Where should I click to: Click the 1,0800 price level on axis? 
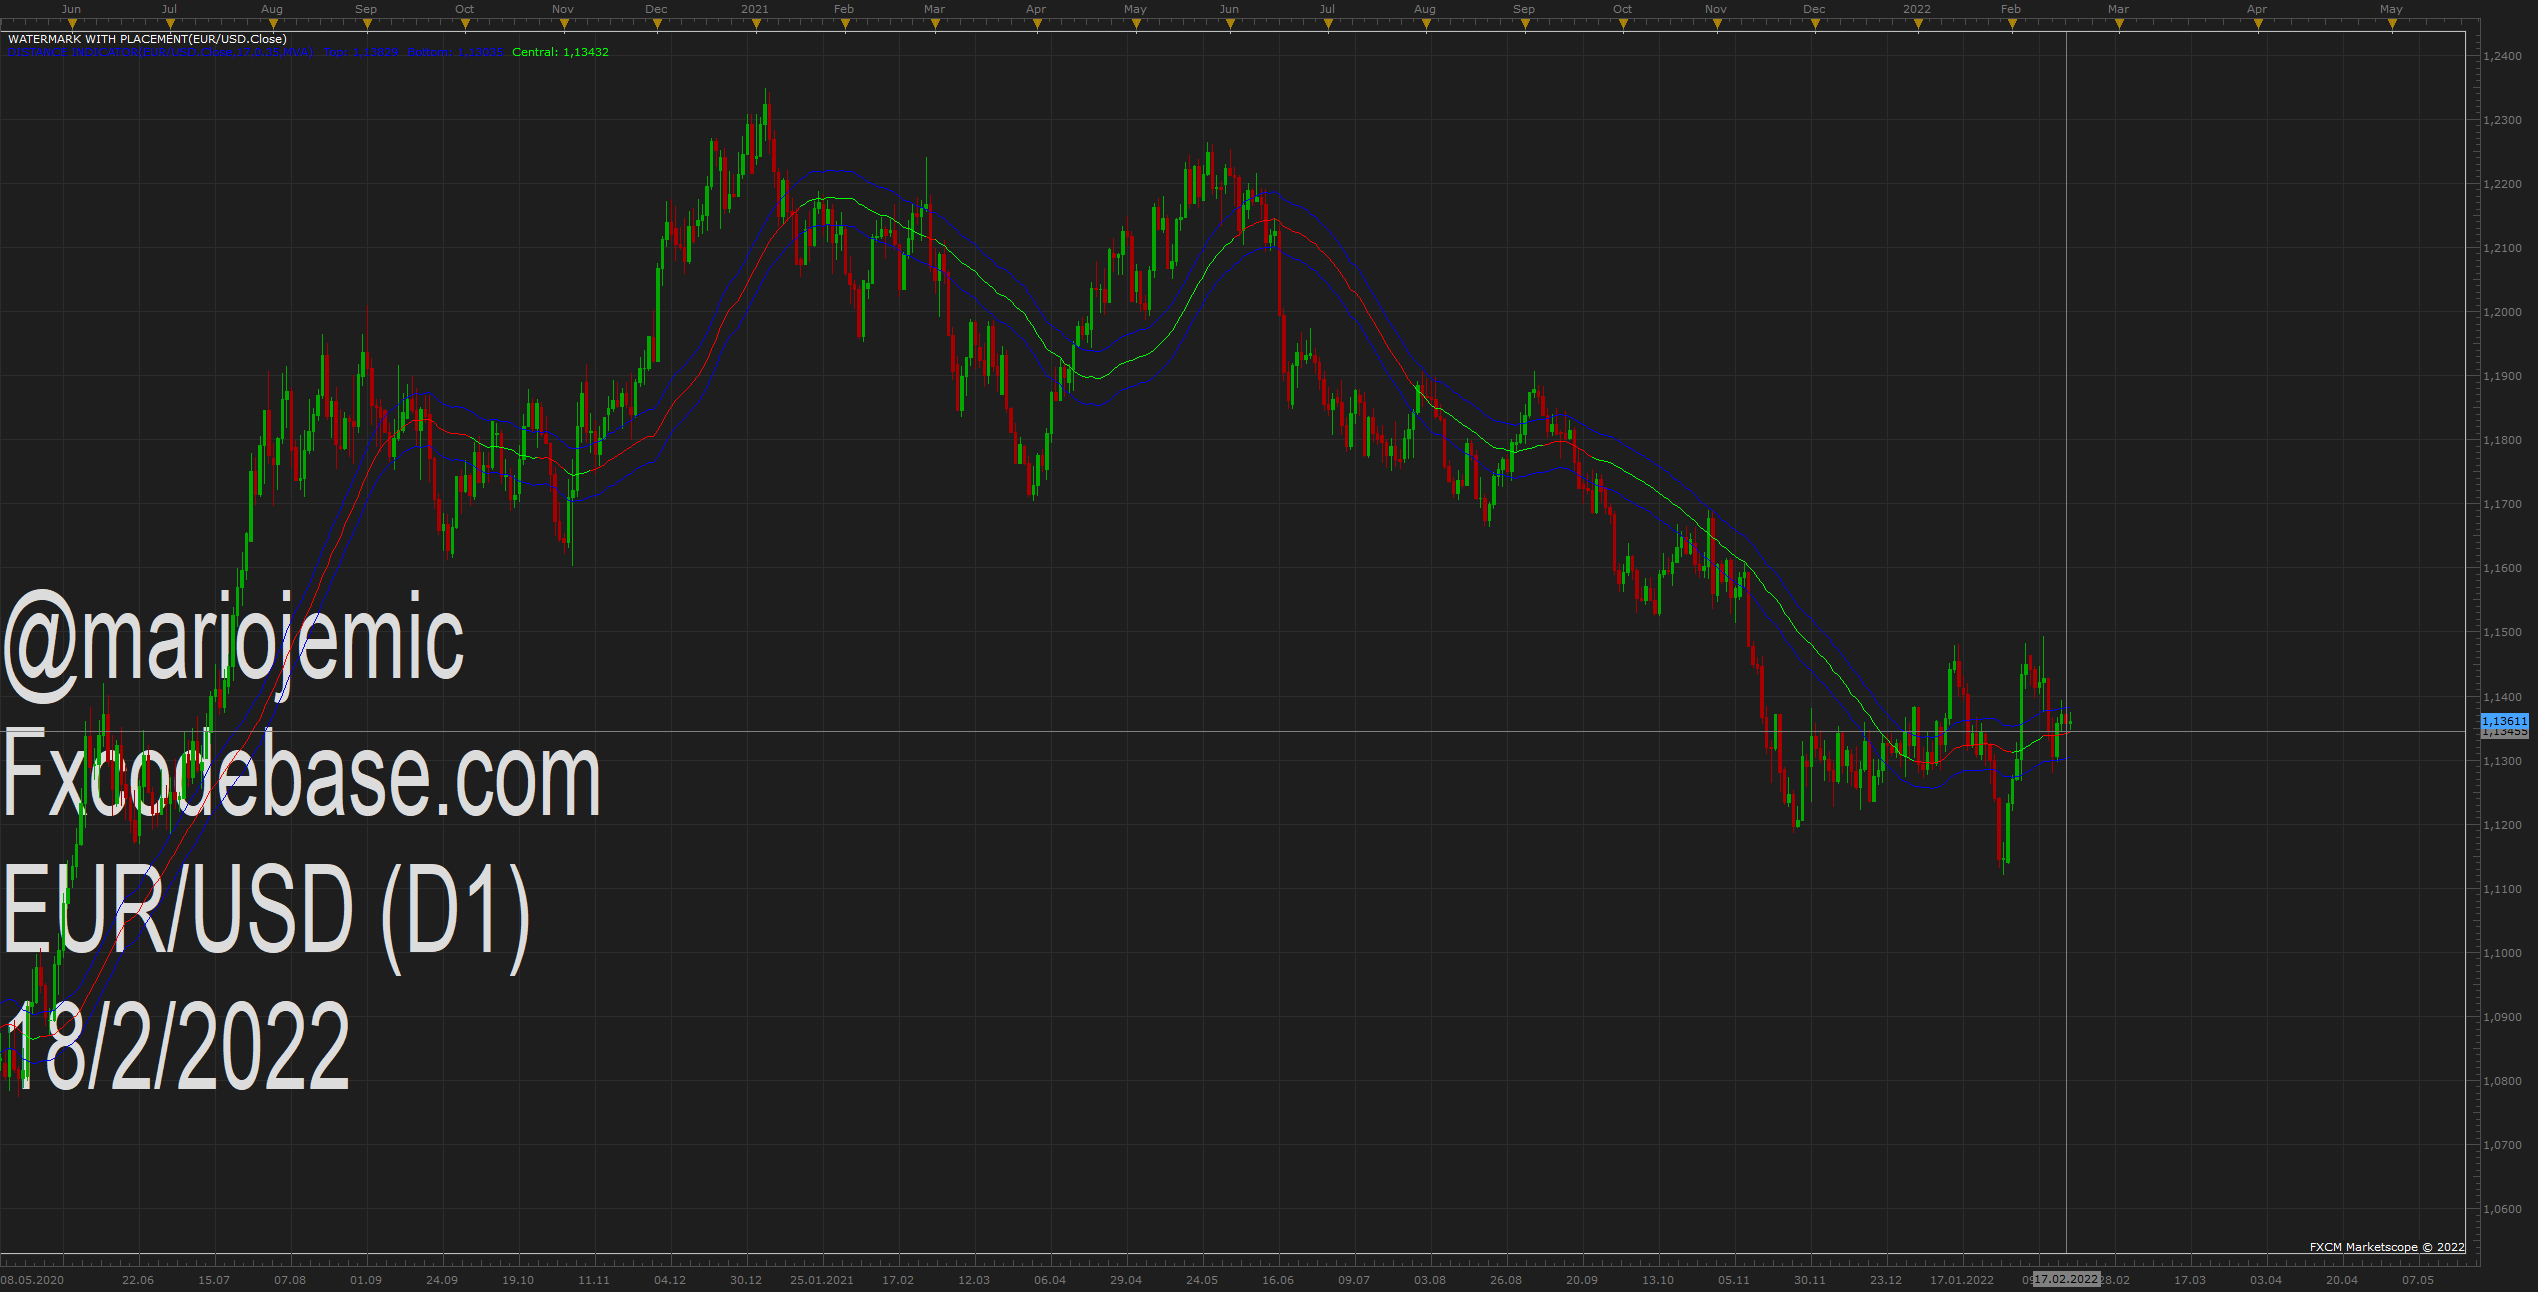pyautogui.click(x=2503, y=1081)
